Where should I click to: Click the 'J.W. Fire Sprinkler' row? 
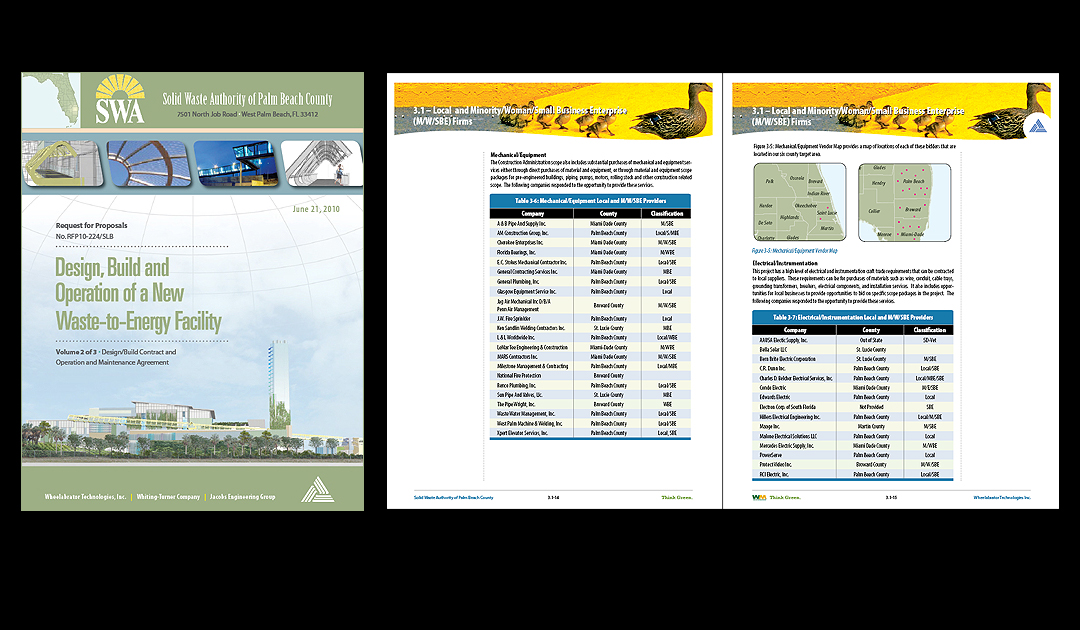(x=590, y=319)
